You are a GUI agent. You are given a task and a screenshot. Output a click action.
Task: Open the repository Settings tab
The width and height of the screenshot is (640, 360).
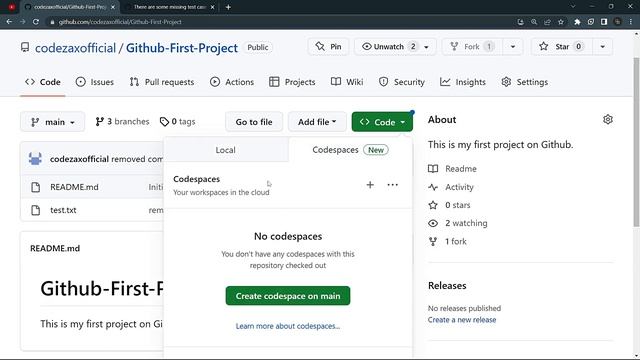pyautogui.click(x=524, y=82)
